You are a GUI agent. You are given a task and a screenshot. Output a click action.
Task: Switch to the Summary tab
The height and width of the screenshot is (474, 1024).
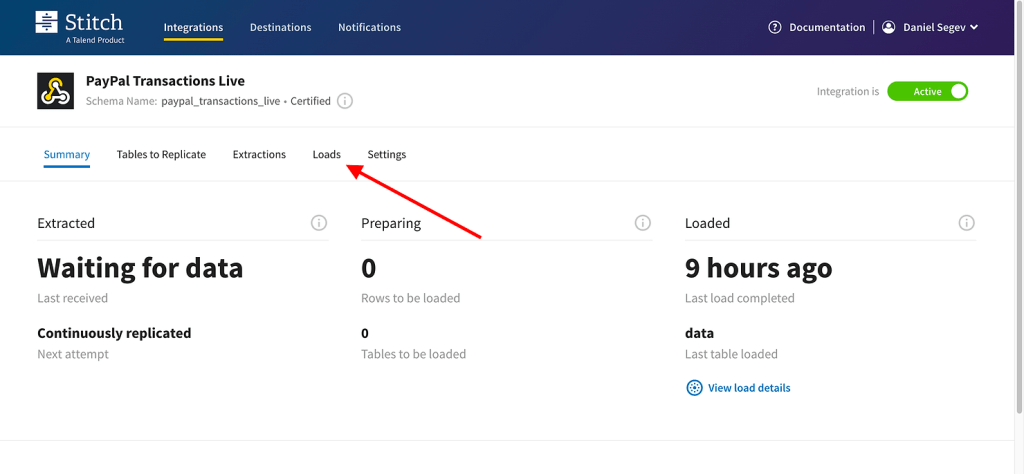[x=67, y=155]
